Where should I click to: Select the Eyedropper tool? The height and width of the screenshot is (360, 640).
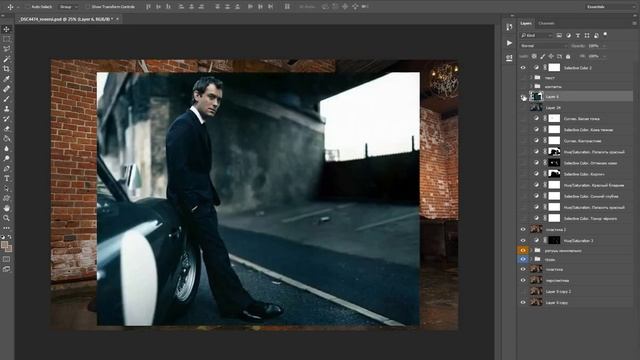point(7,79)
